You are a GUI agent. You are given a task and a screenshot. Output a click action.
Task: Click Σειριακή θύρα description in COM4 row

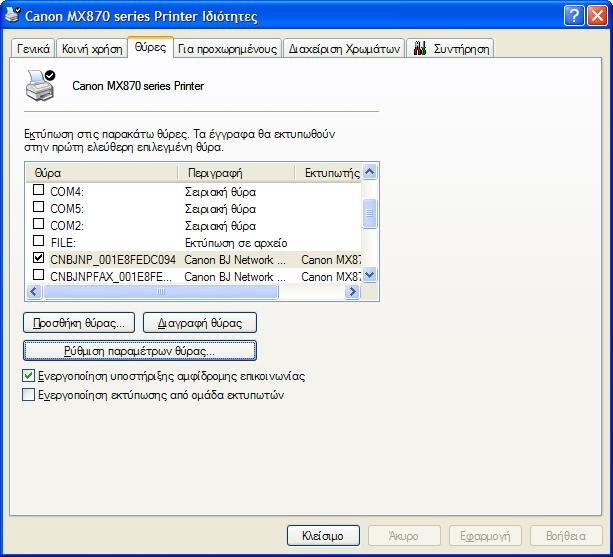click(x=220, y=192)
